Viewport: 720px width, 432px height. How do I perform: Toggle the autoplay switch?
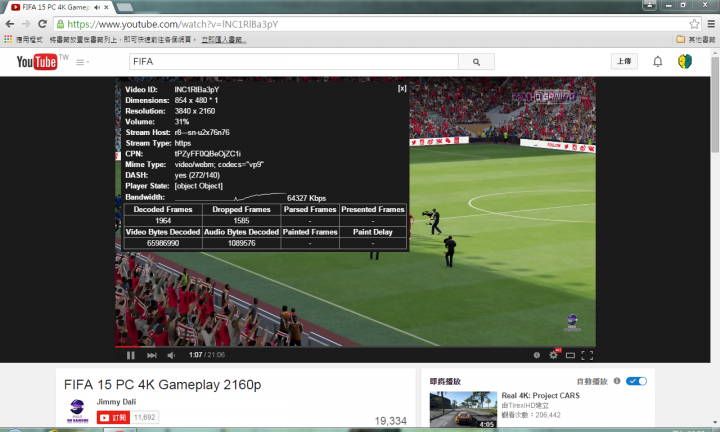coord(636,381)
